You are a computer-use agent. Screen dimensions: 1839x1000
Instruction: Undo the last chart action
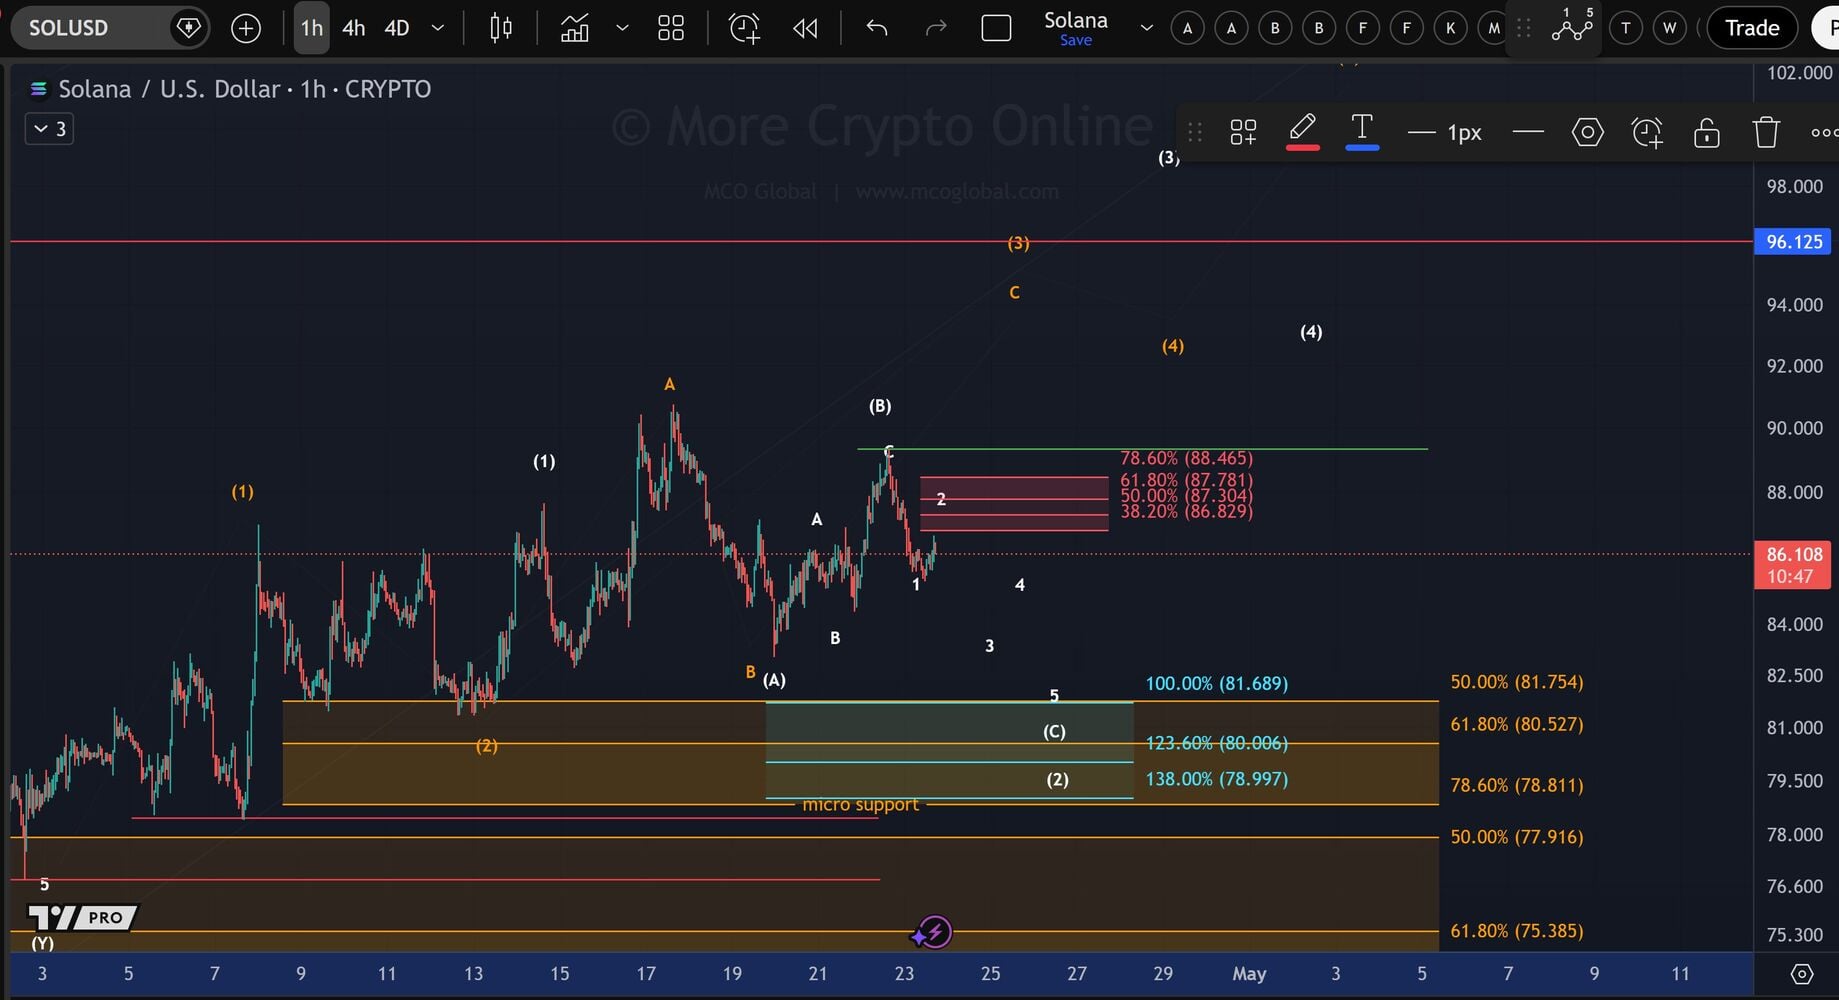click(x=877, y=28)
